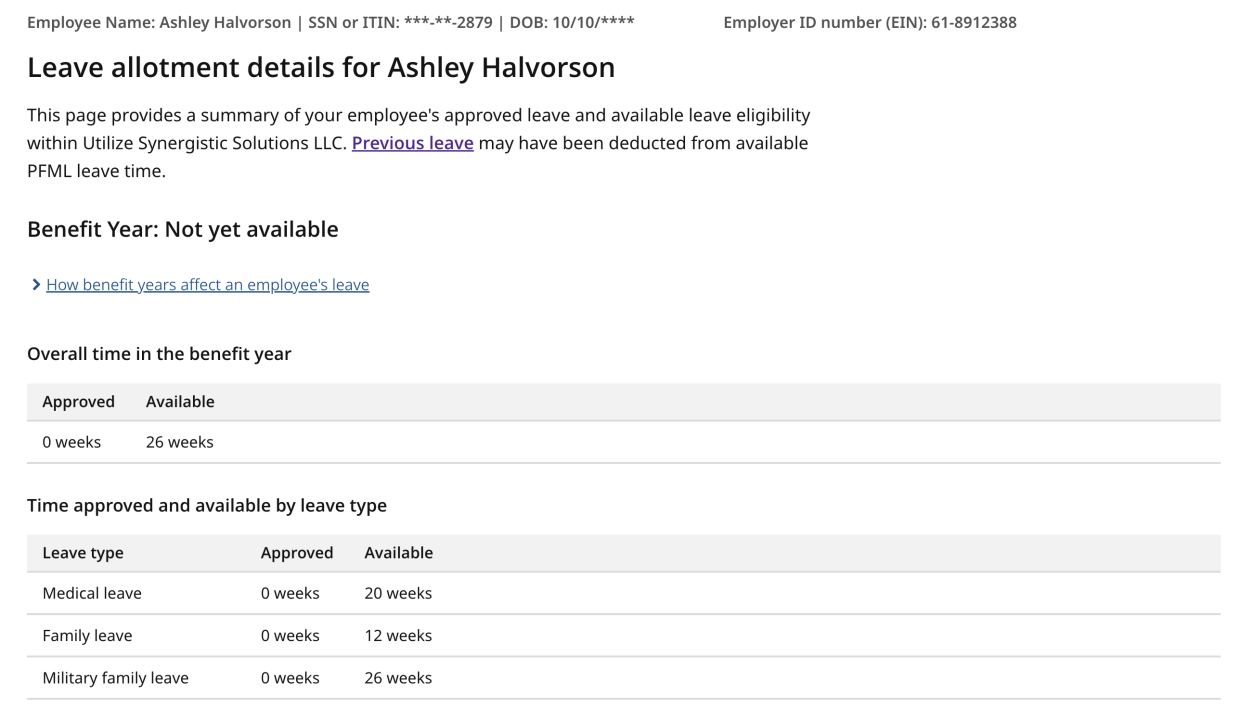
Task: Click the chevron icon beside benefit years link
Action: tap(36, 285)
